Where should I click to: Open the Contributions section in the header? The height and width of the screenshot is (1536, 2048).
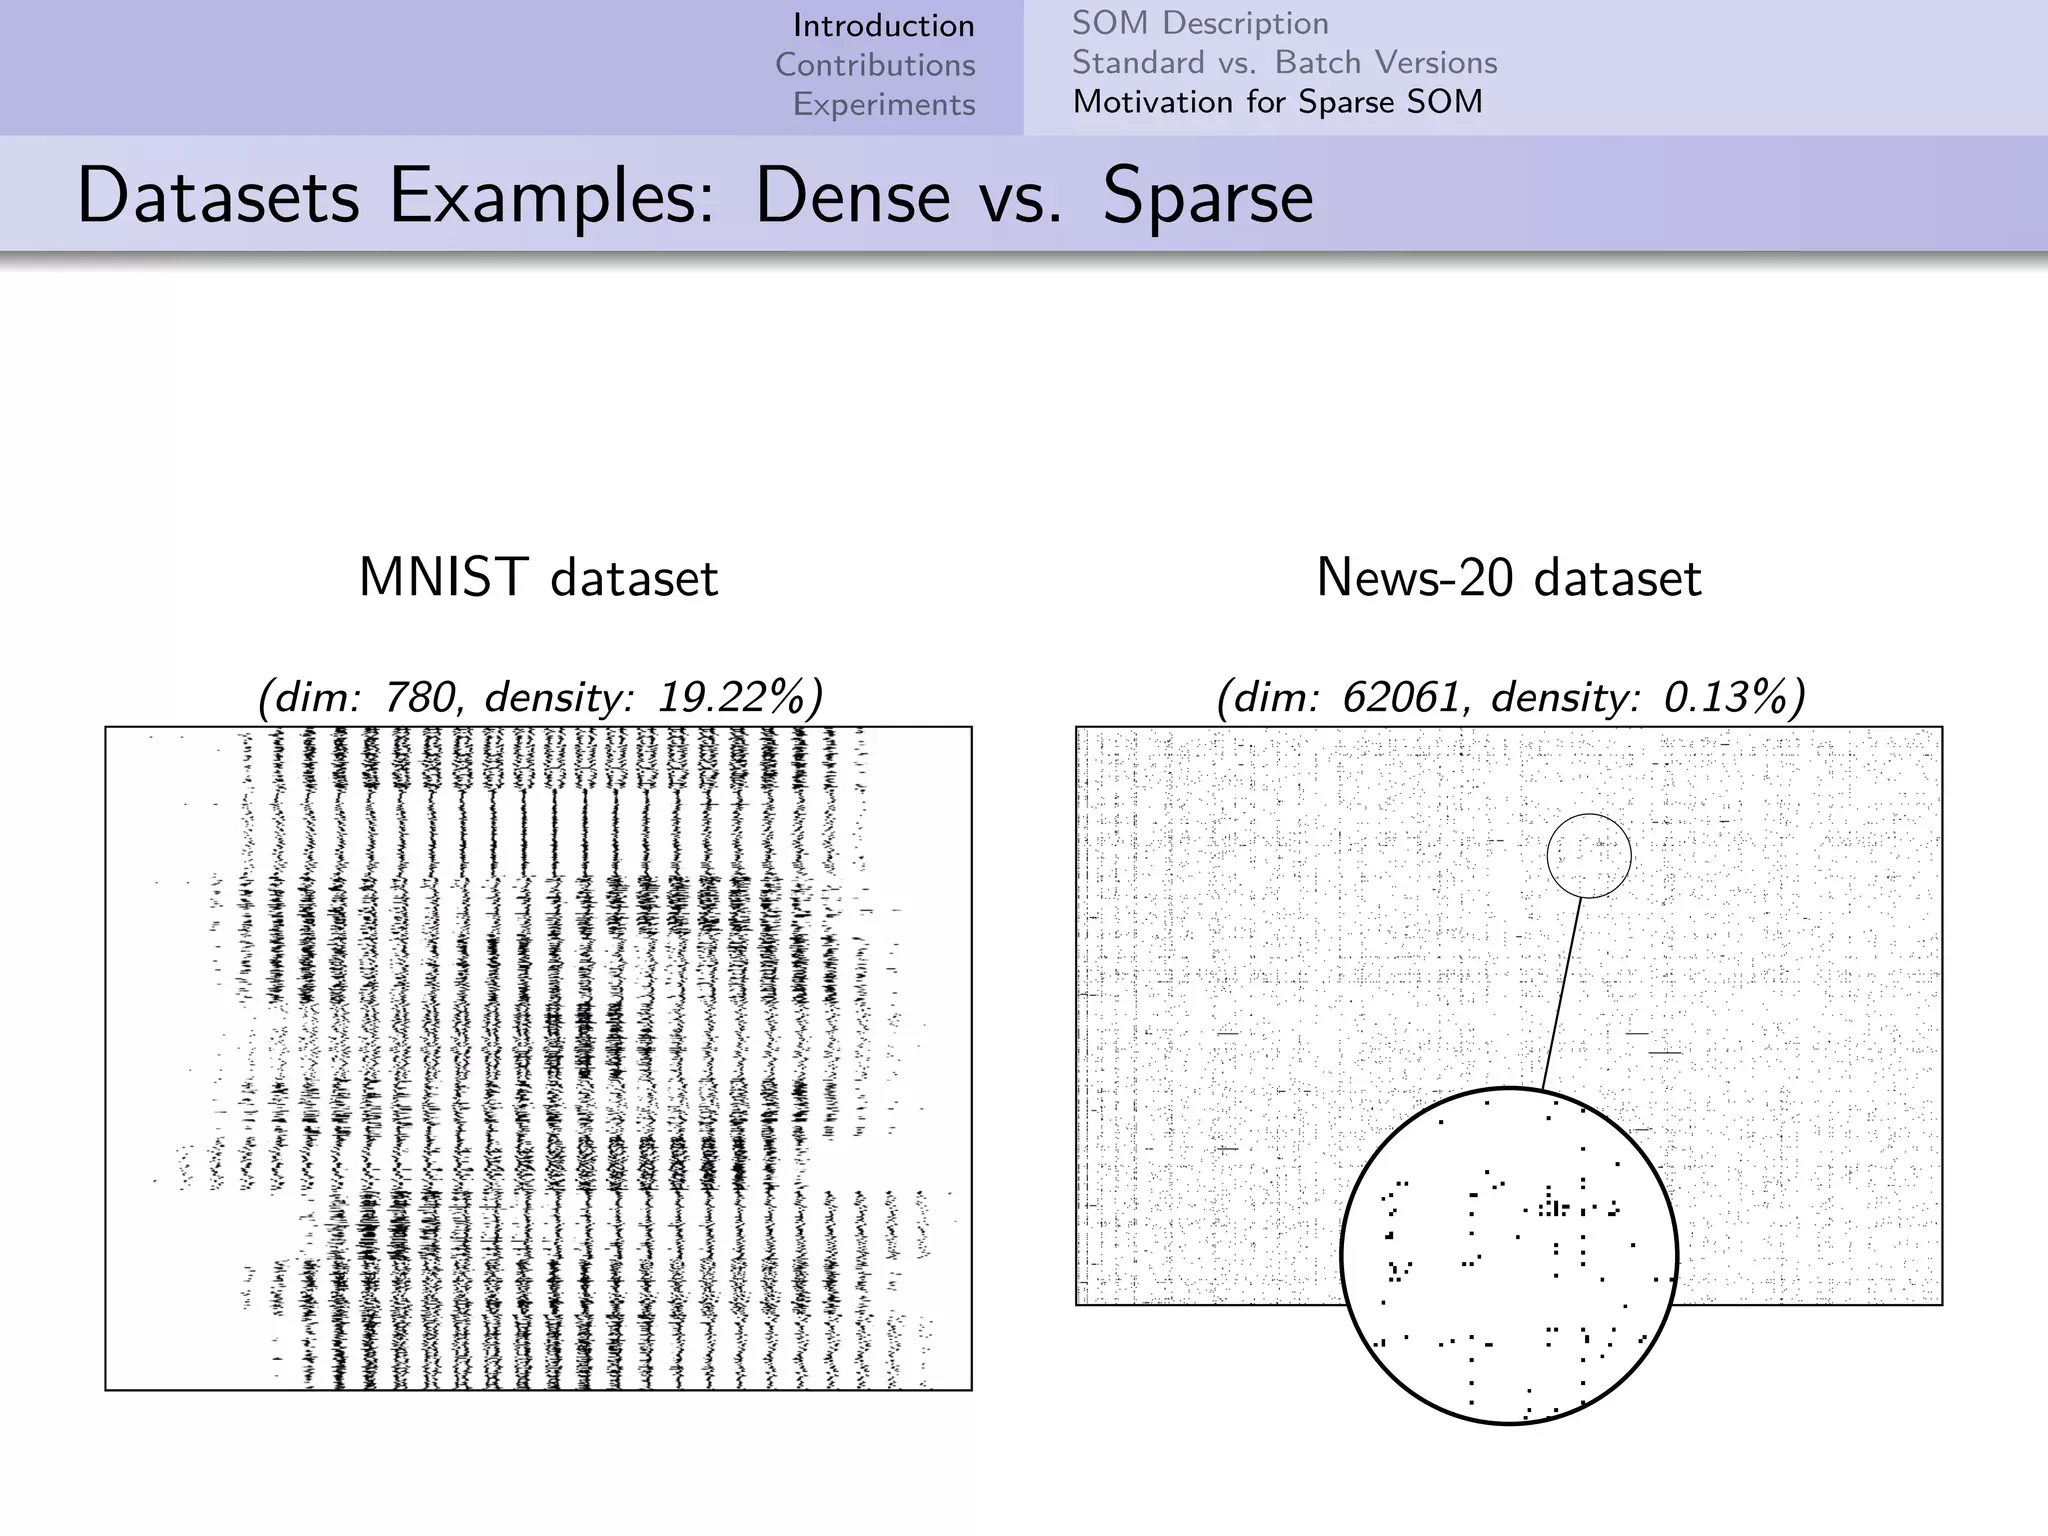click(x=875, y=65)
